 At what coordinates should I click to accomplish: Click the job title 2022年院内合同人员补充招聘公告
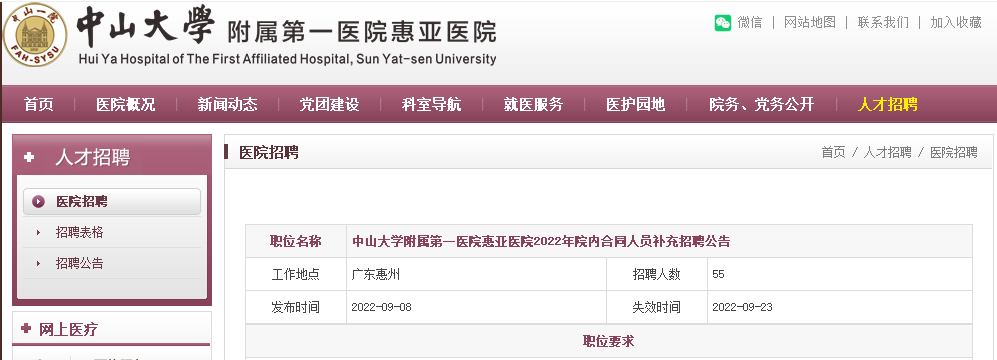541,242
